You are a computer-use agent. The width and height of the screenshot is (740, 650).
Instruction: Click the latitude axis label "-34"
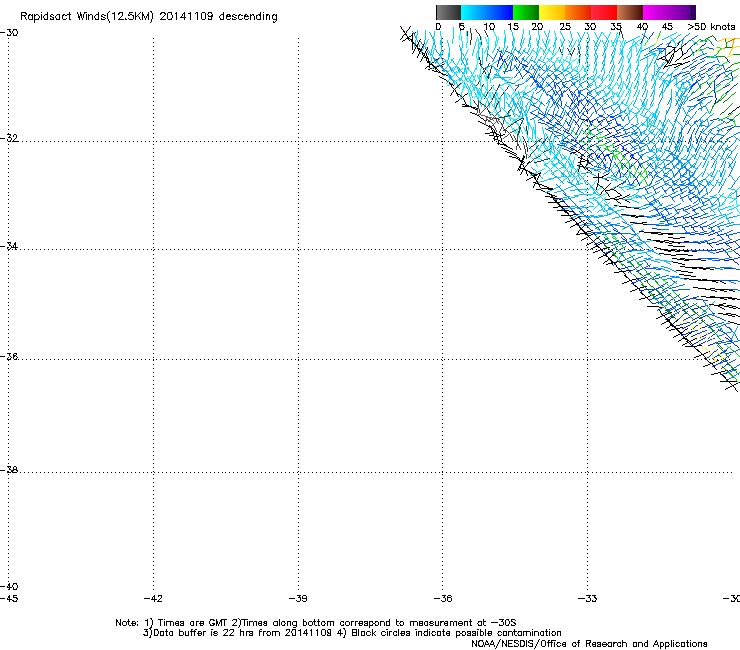(x=9, y=246)
